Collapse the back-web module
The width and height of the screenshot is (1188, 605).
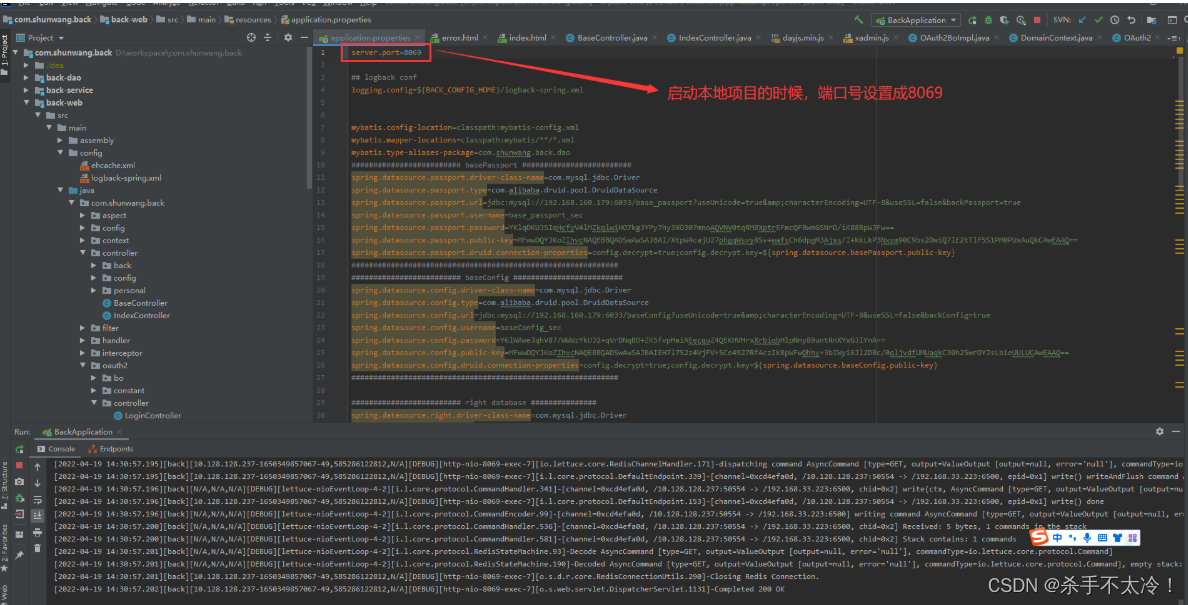[x=27, y=102]
